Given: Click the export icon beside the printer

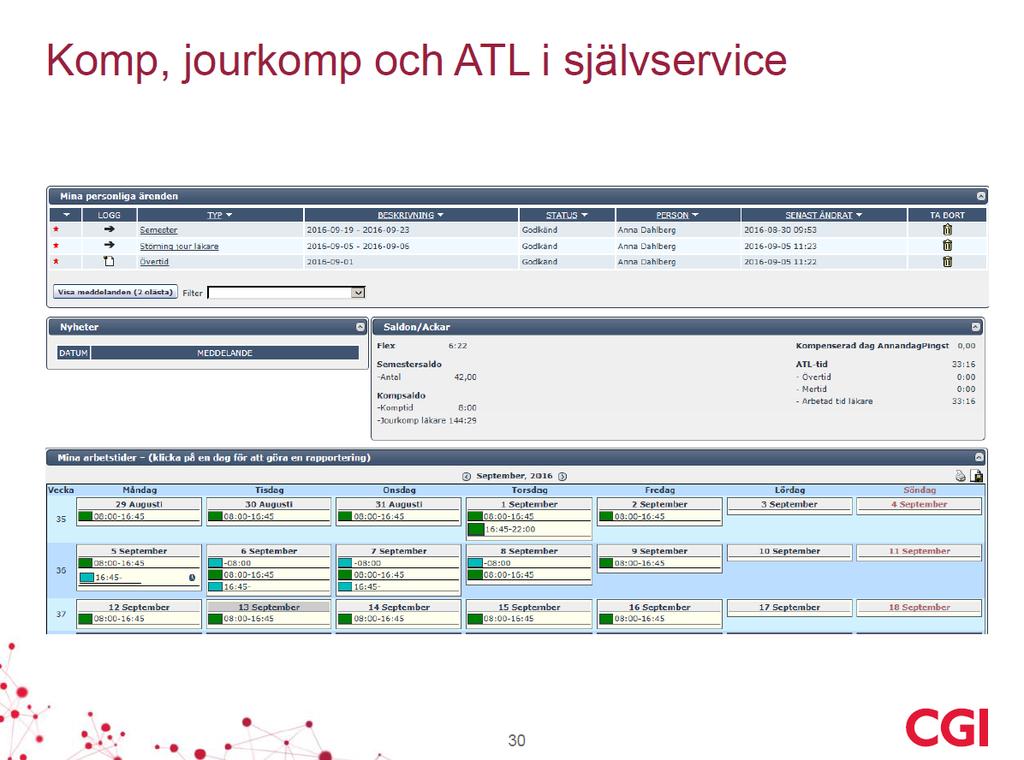Looking at the screenshot, I should pyautogui.click(x=976, y=476).
